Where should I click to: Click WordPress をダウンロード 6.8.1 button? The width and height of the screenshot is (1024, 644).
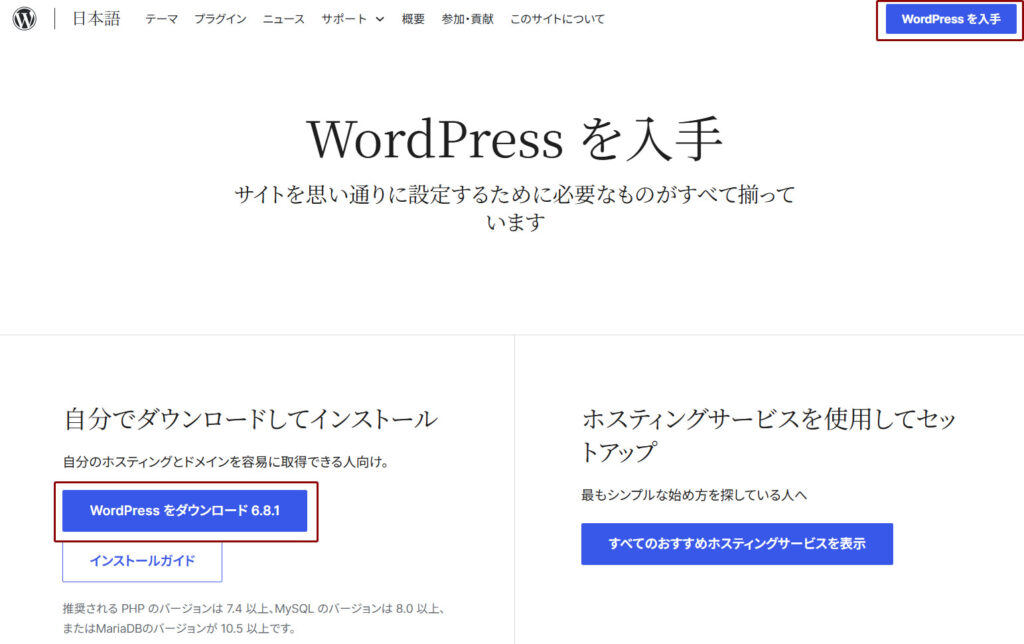pyautogui.click(x=185, y=511)
